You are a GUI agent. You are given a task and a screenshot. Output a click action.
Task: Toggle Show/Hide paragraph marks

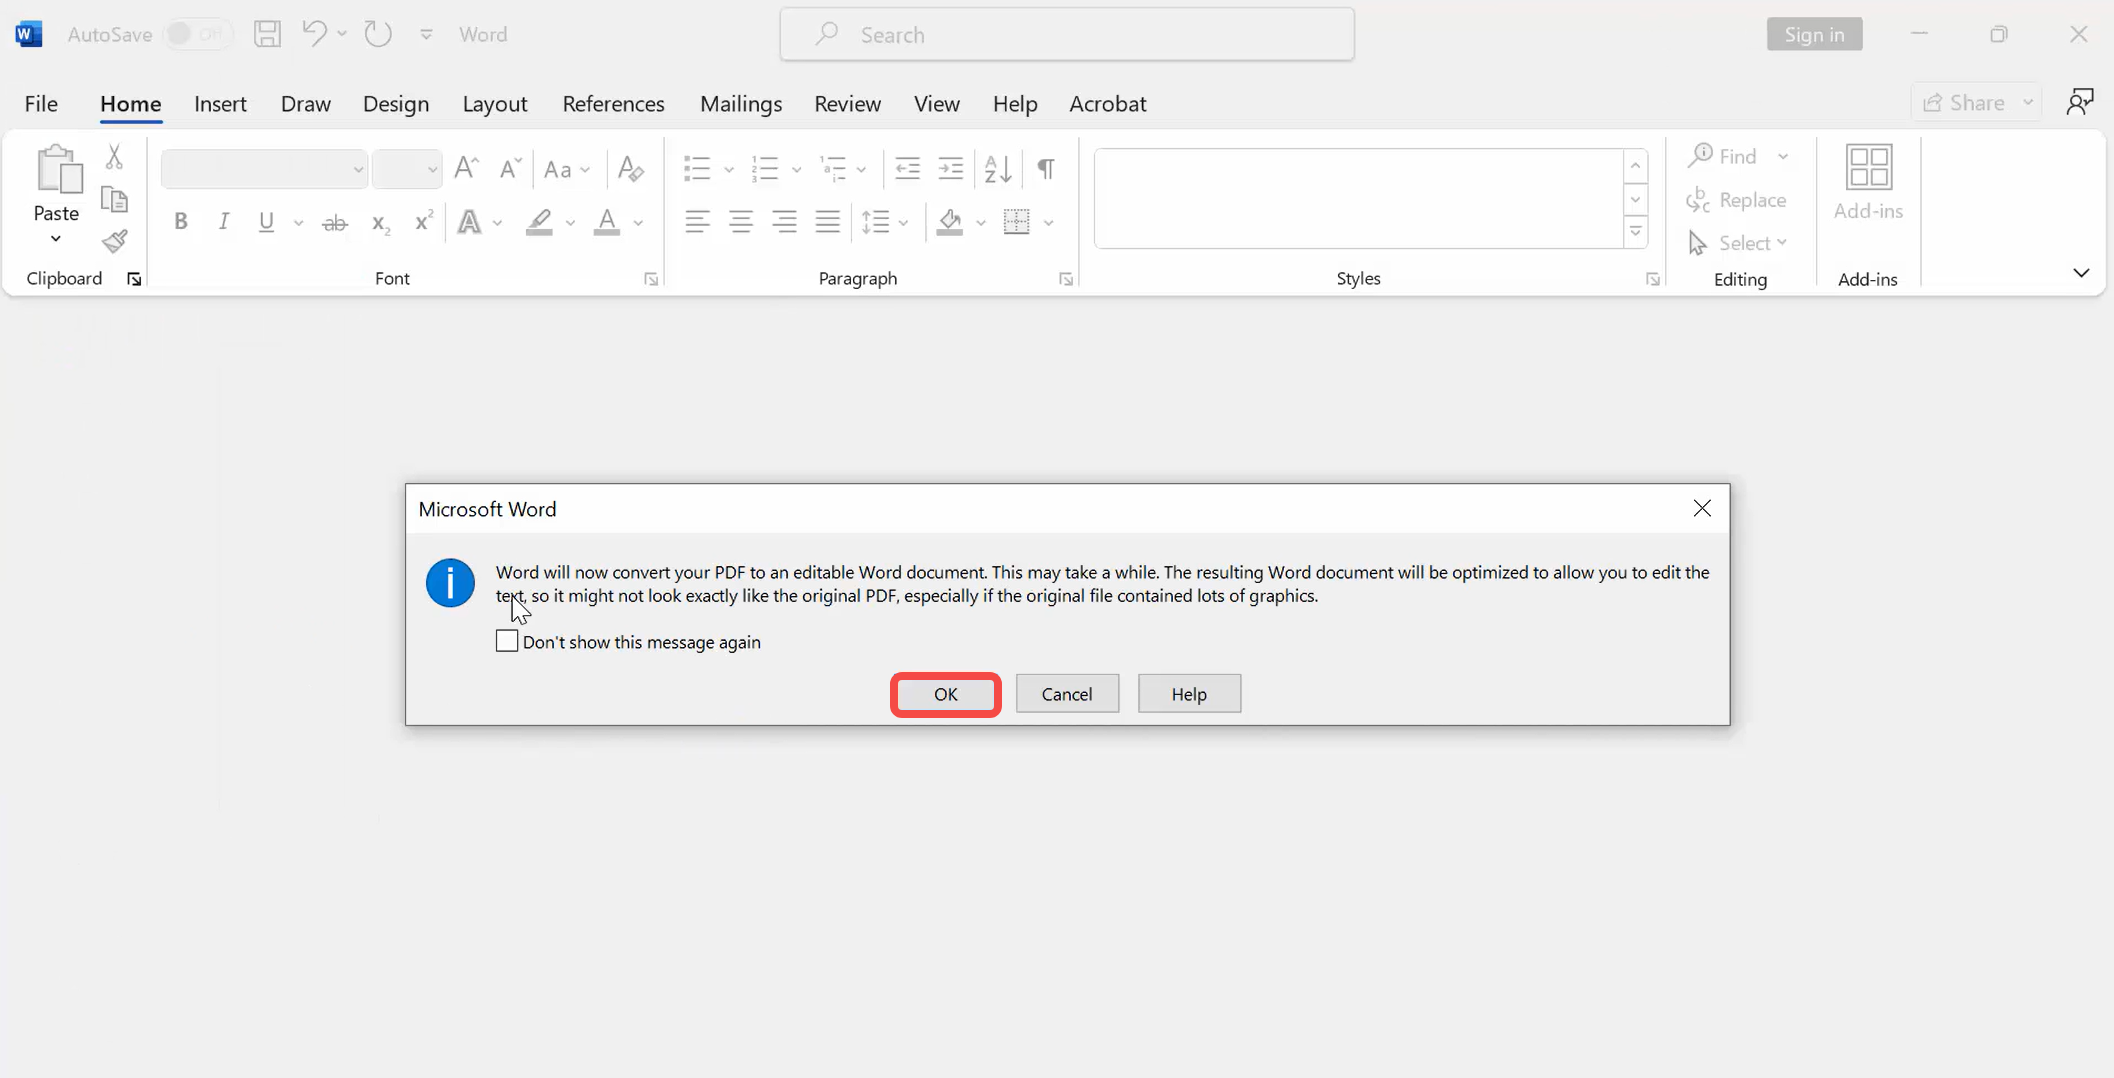1046,168
